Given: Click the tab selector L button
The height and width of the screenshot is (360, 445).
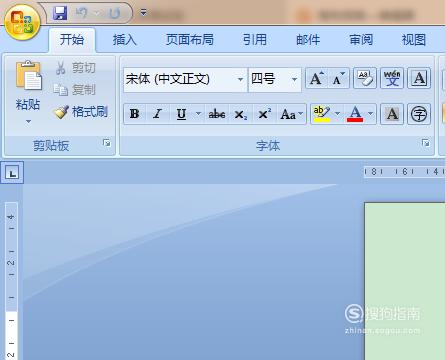Looking at the screenshot, I should pos(12,173).
